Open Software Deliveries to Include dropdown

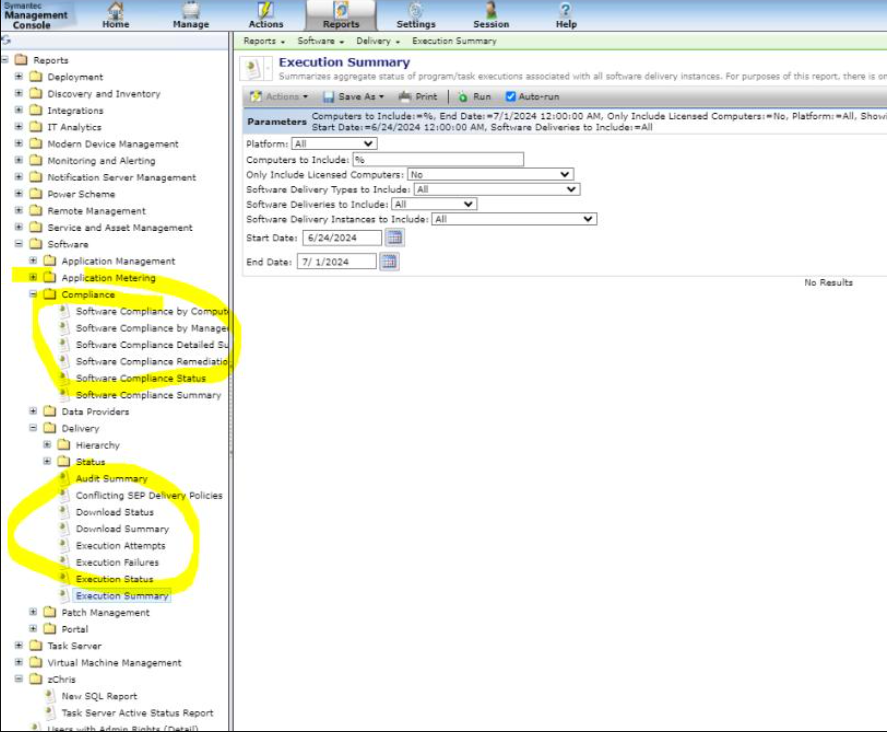pos(434,204)
